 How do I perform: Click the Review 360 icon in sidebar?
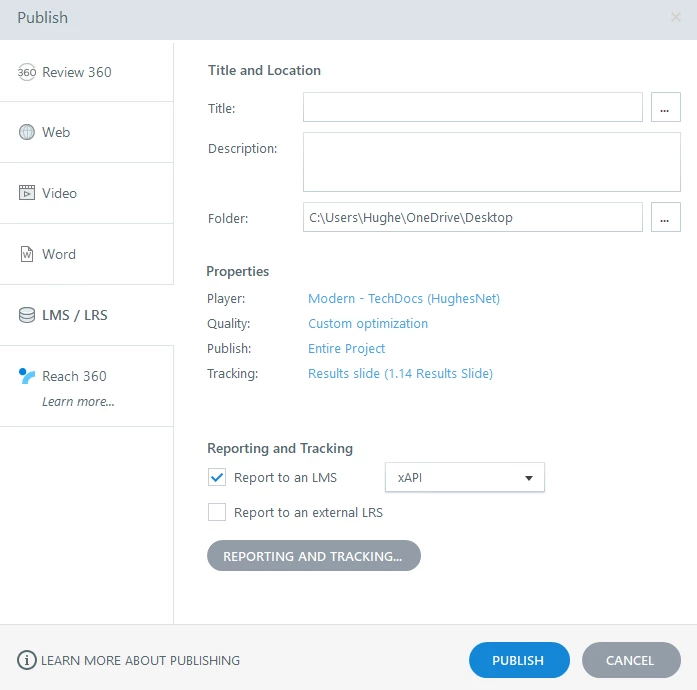pyautogui.click(x=27, y=72)
